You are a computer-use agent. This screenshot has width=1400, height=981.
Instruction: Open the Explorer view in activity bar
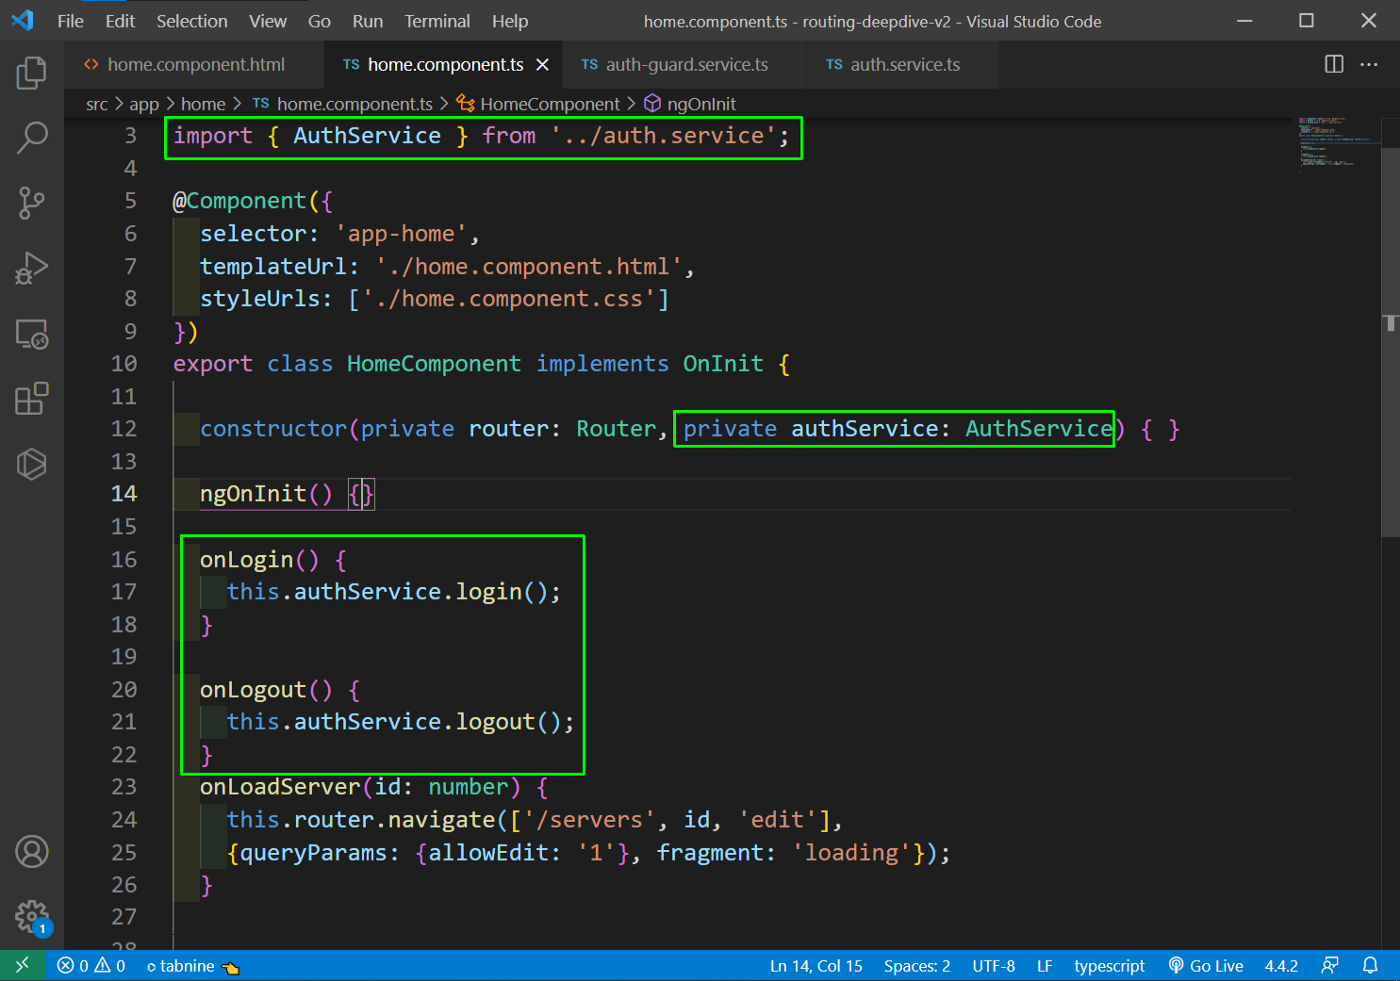click(32, 72)
